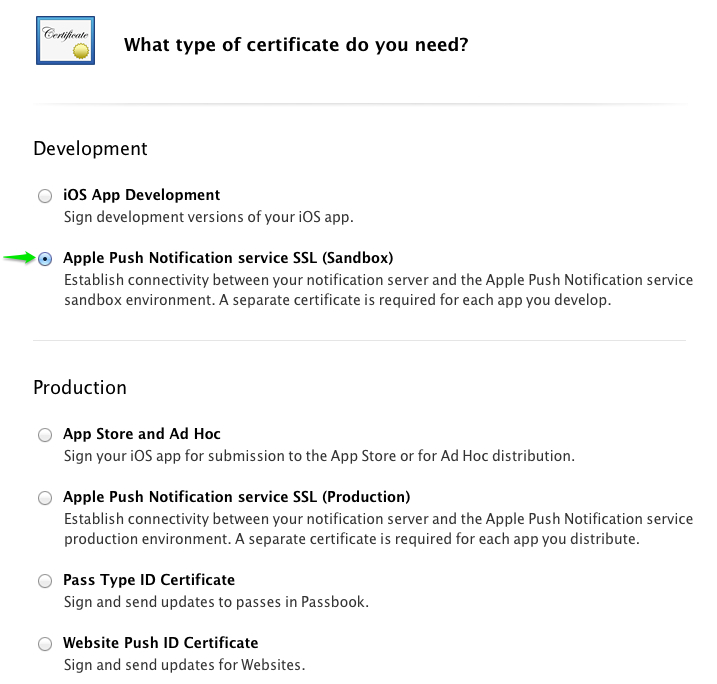Viewport: 717px width, 684px height.
Task: Choose the App Store and Ad Hoc radio button
Action: 45,435
